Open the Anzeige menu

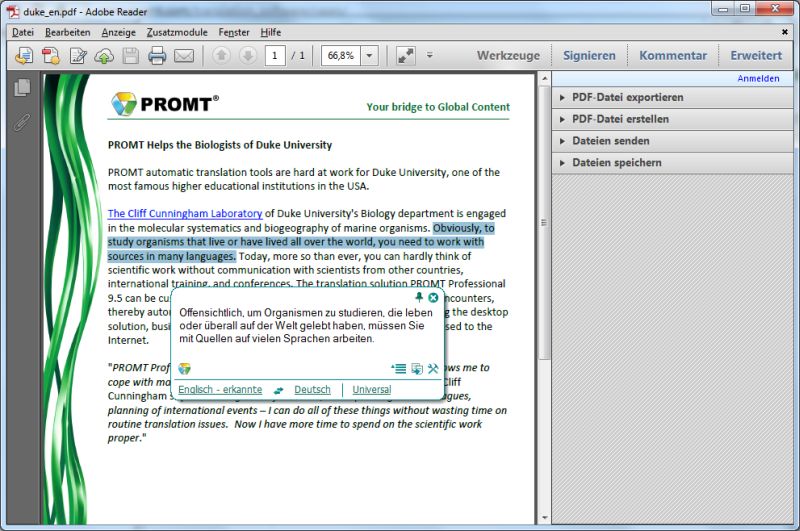(x=118, y=32)
